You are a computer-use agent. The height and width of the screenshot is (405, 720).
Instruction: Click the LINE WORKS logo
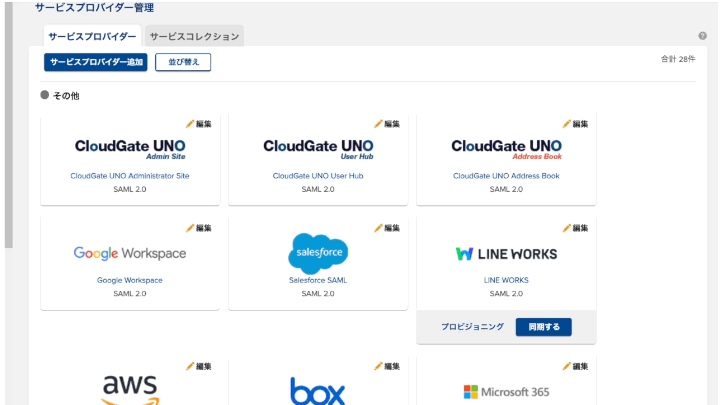(506, 254)
